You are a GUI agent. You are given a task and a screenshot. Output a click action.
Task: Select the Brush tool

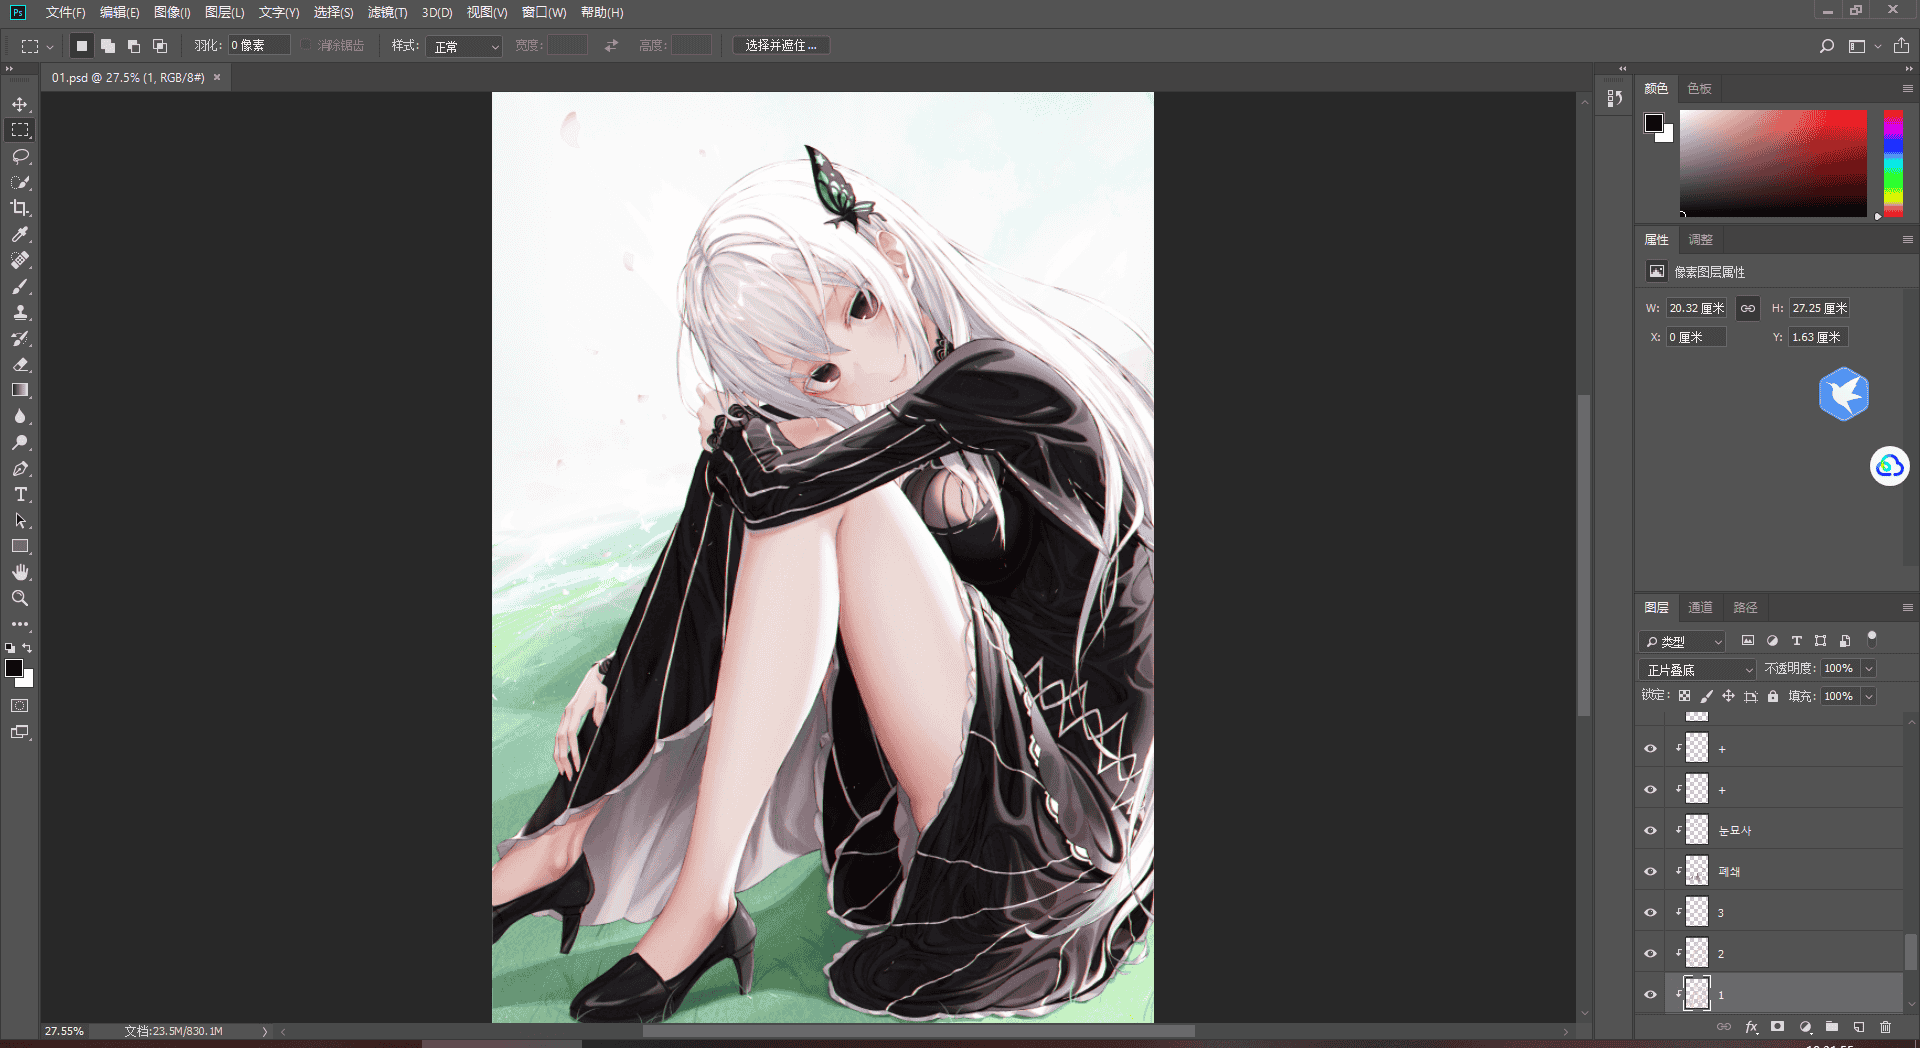20,286
